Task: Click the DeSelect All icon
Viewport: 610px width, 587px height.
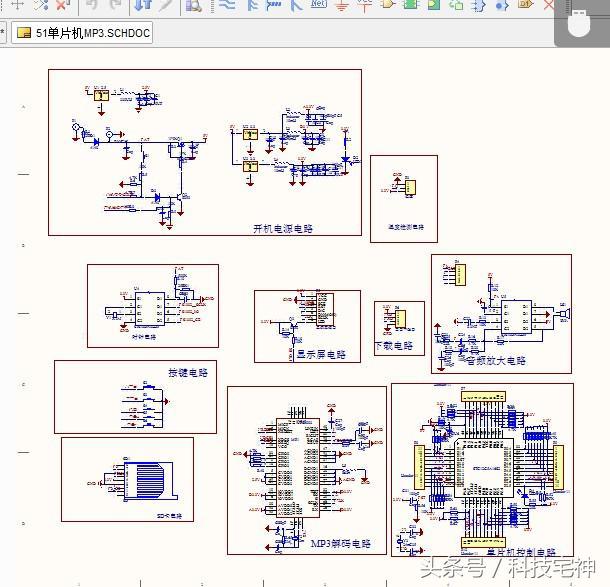Action: (40, 5)
